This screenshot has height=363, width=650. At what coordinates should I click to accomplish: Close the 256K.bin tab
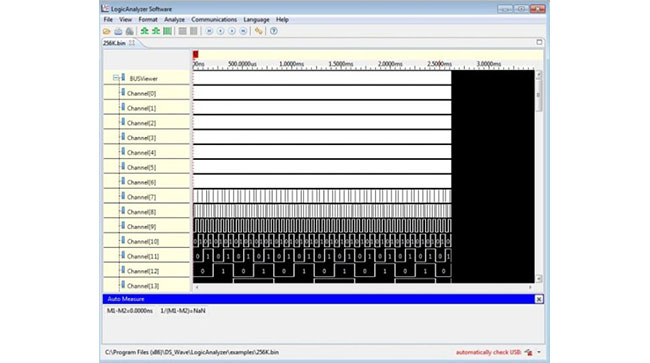[132, 43]
